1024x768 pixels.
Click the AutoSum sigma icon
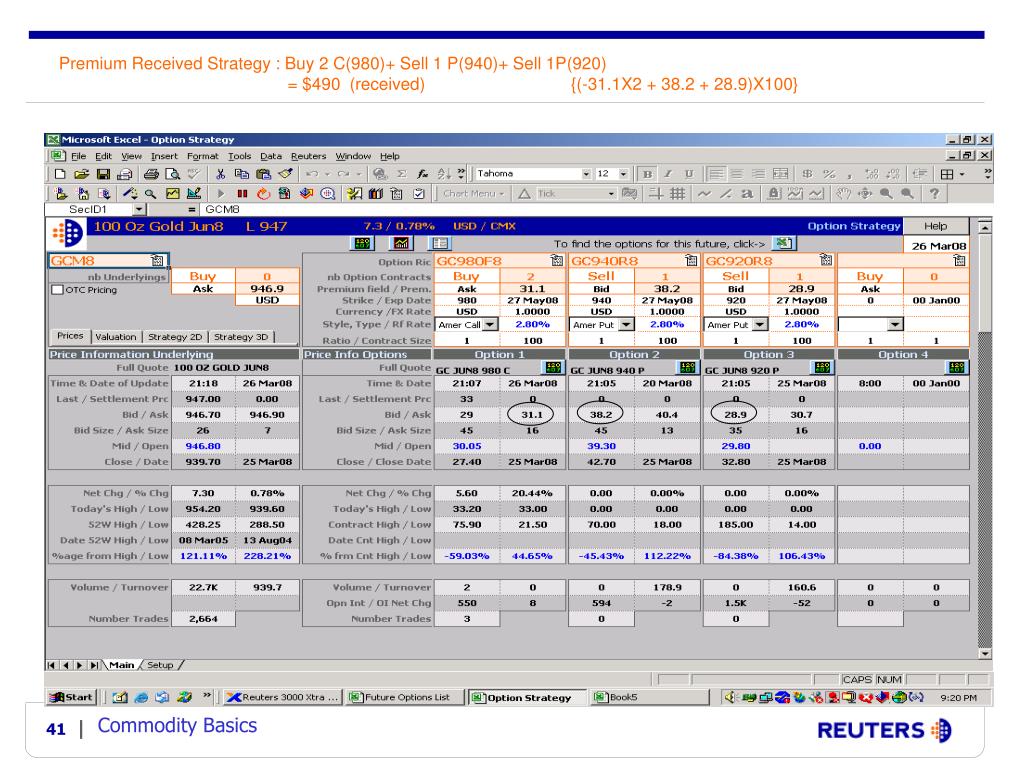click(x=402, y=174)
